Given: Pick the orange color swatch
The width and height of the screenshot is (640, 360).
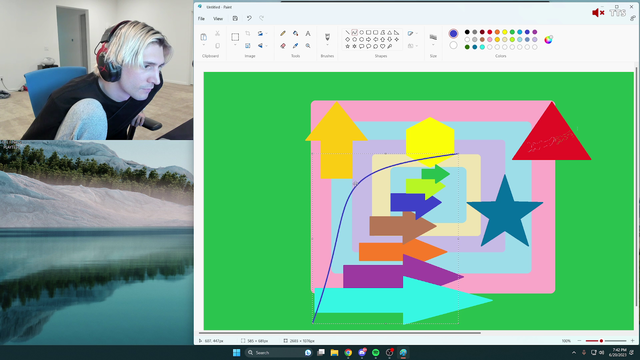Looking at the screenshot, I should click(x=497, y=32).
